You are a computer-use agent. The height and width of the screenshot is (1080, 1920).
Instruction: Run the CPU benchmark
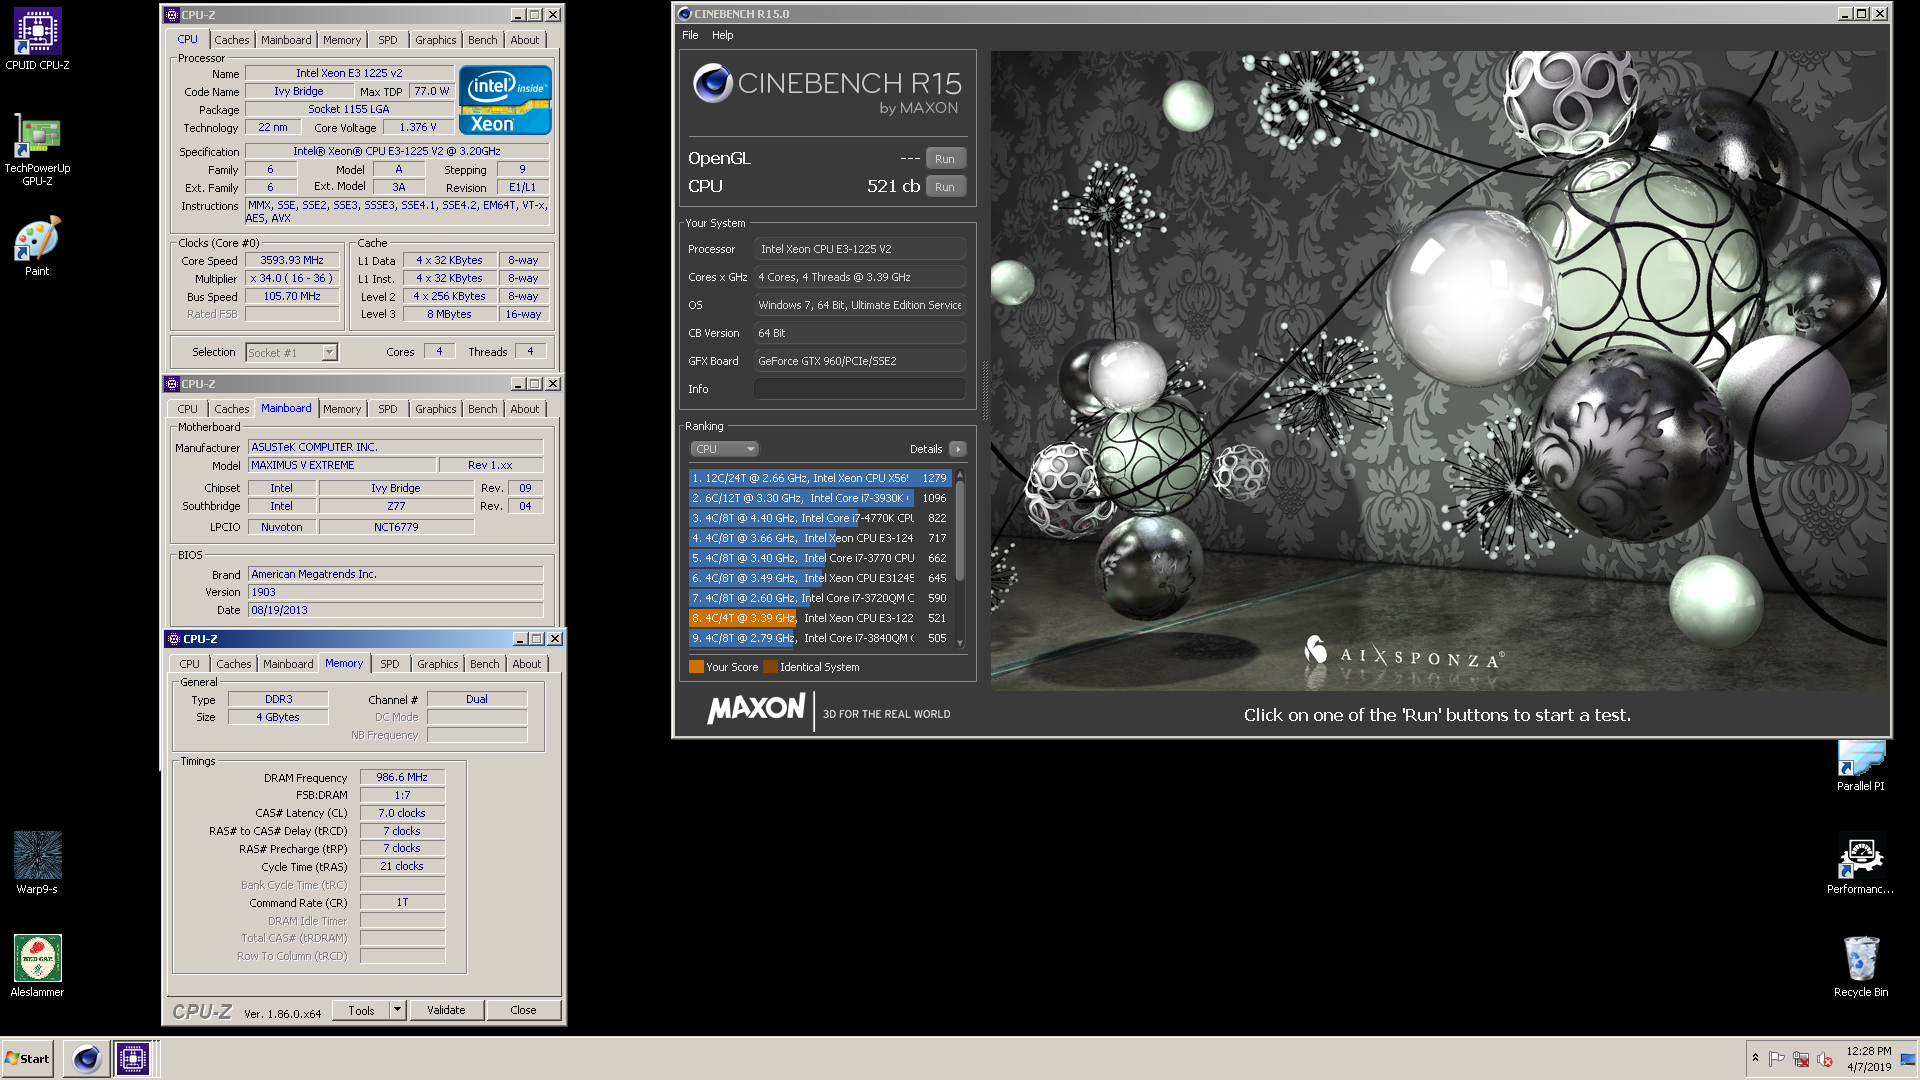click(945, 187)
